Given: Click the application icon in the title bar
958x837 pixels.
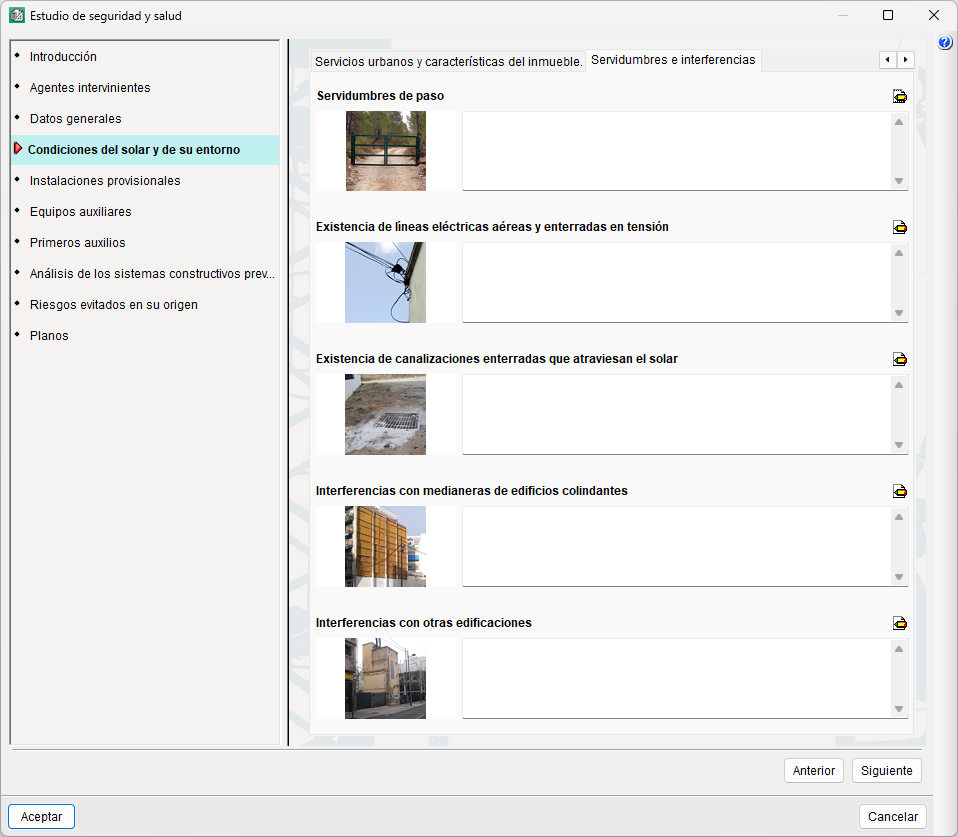Looking at the screenshot, I should click(16, 15).
